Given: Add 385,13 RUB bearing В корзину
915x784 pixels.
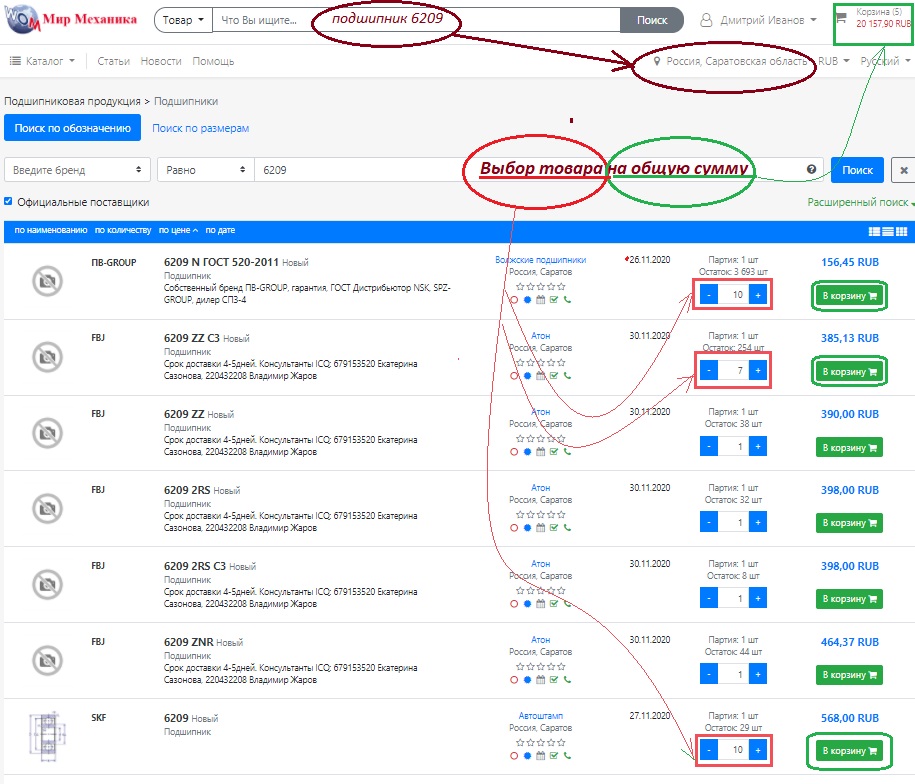Looking at the screenshot, I should [850, 372].
